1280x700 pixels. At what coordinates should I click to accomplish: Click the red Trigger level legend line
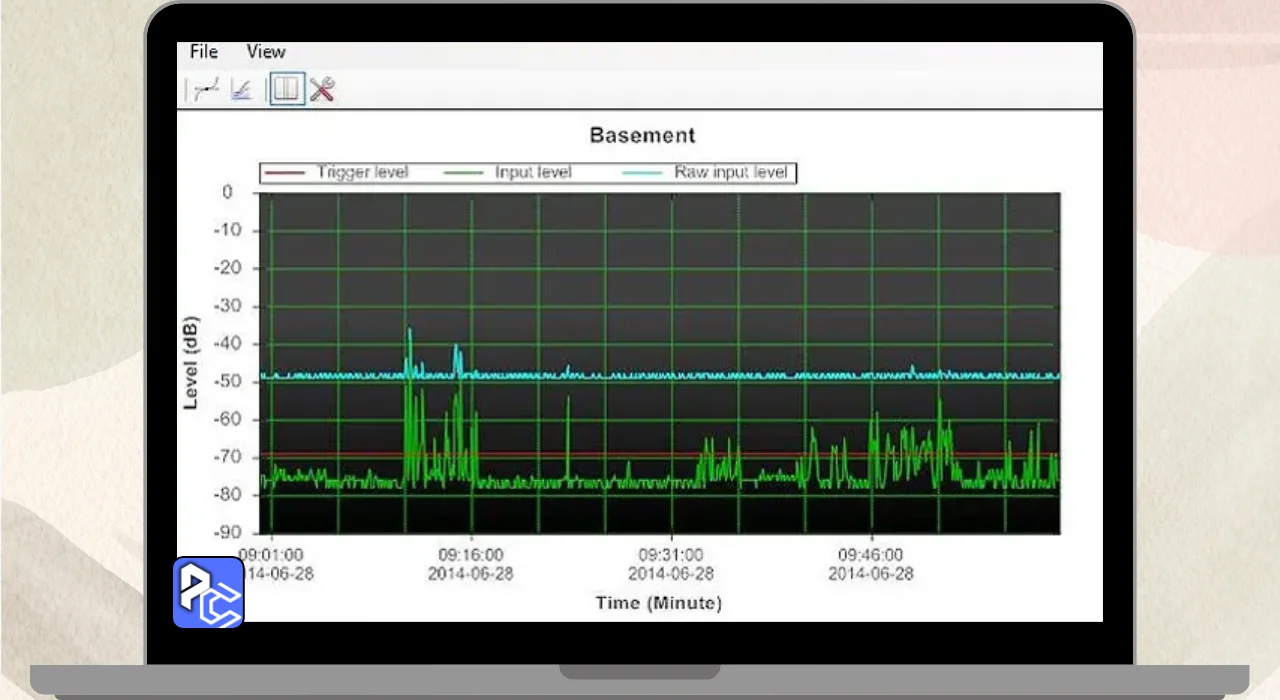click(283, 173)
